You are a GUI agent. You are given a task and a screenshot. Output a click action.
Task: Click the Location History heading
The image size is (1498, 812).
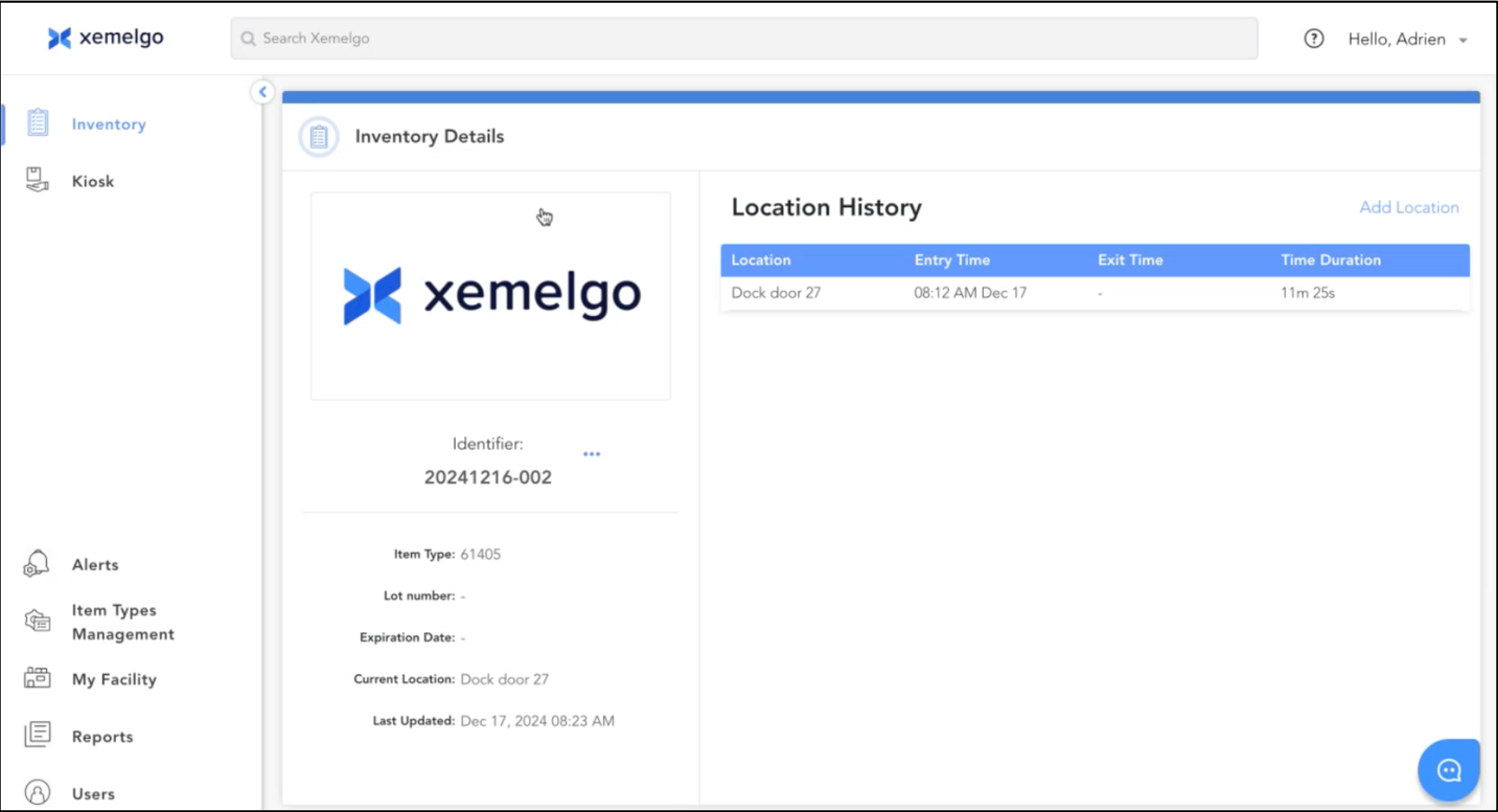click(x=826, y=208)
